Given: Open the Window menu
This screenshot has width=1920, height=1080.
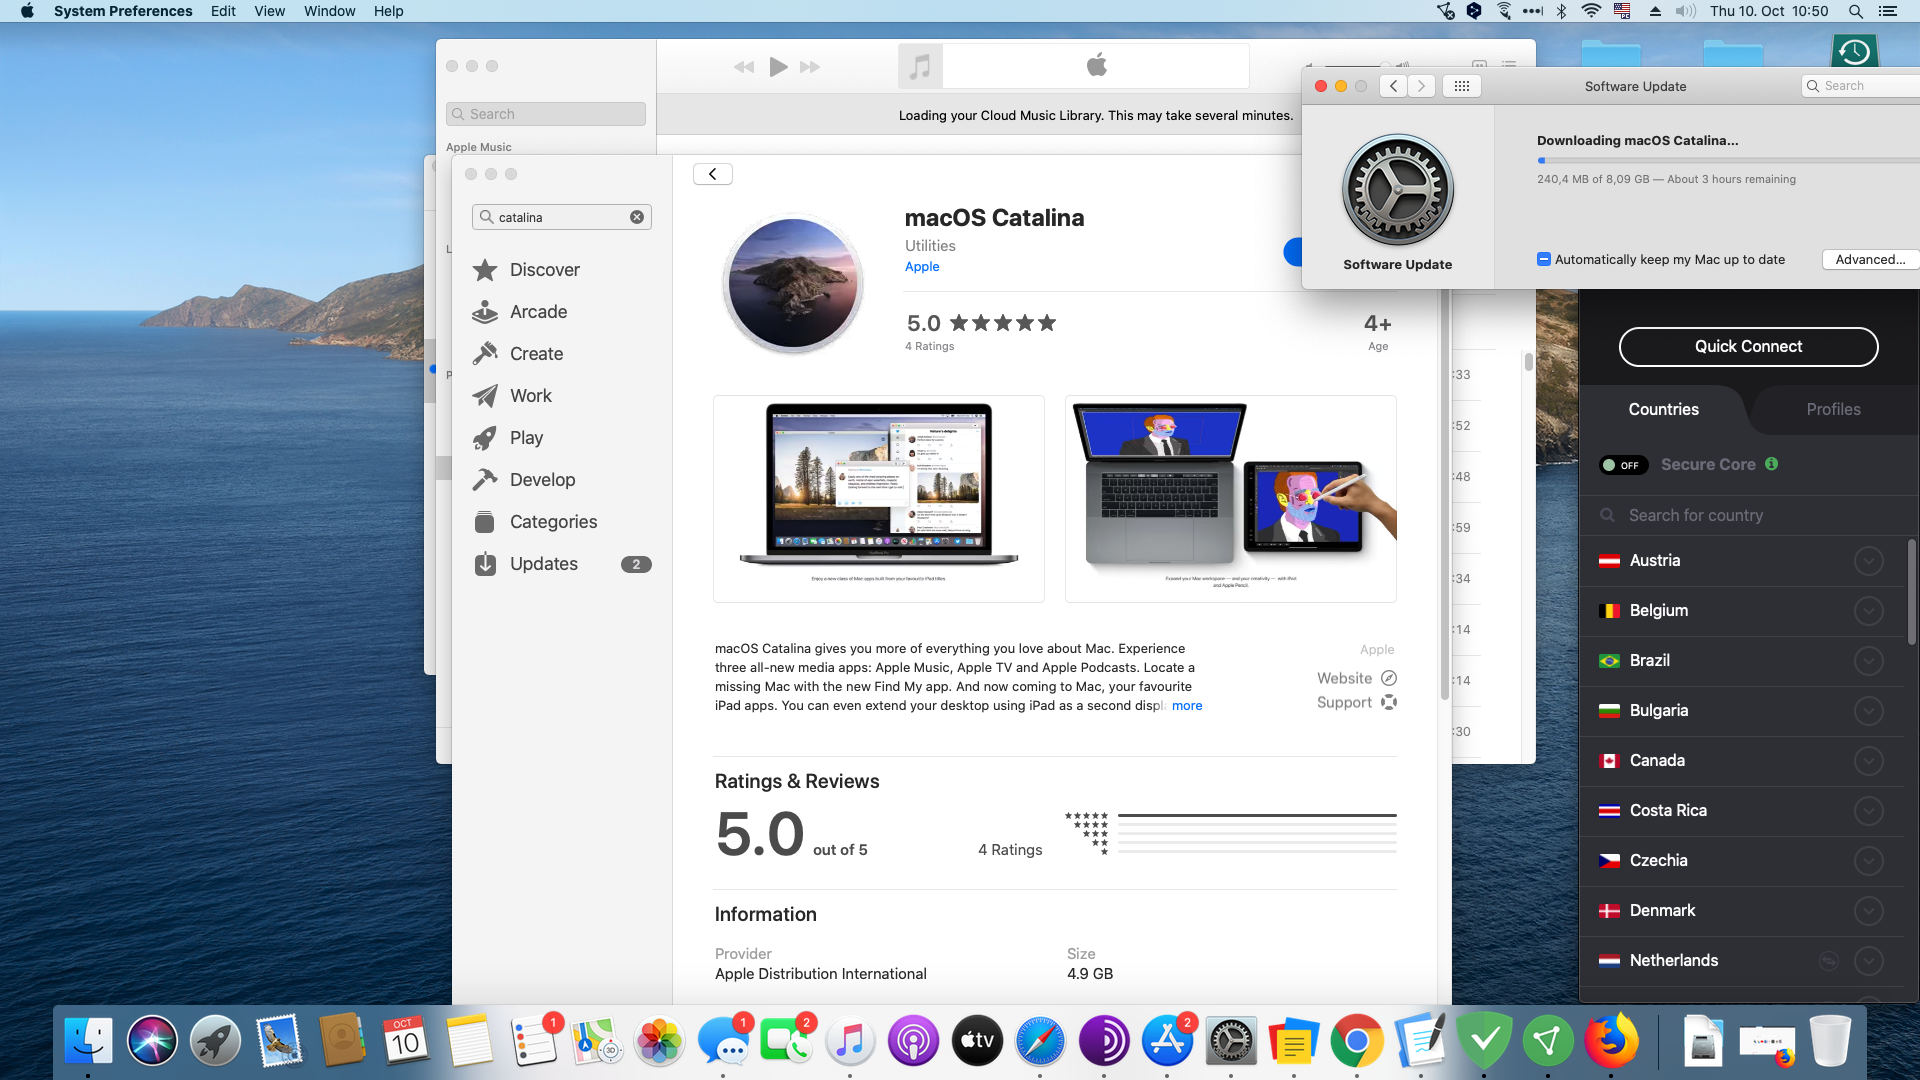Looking at the screenshot, I should [329, 11].
